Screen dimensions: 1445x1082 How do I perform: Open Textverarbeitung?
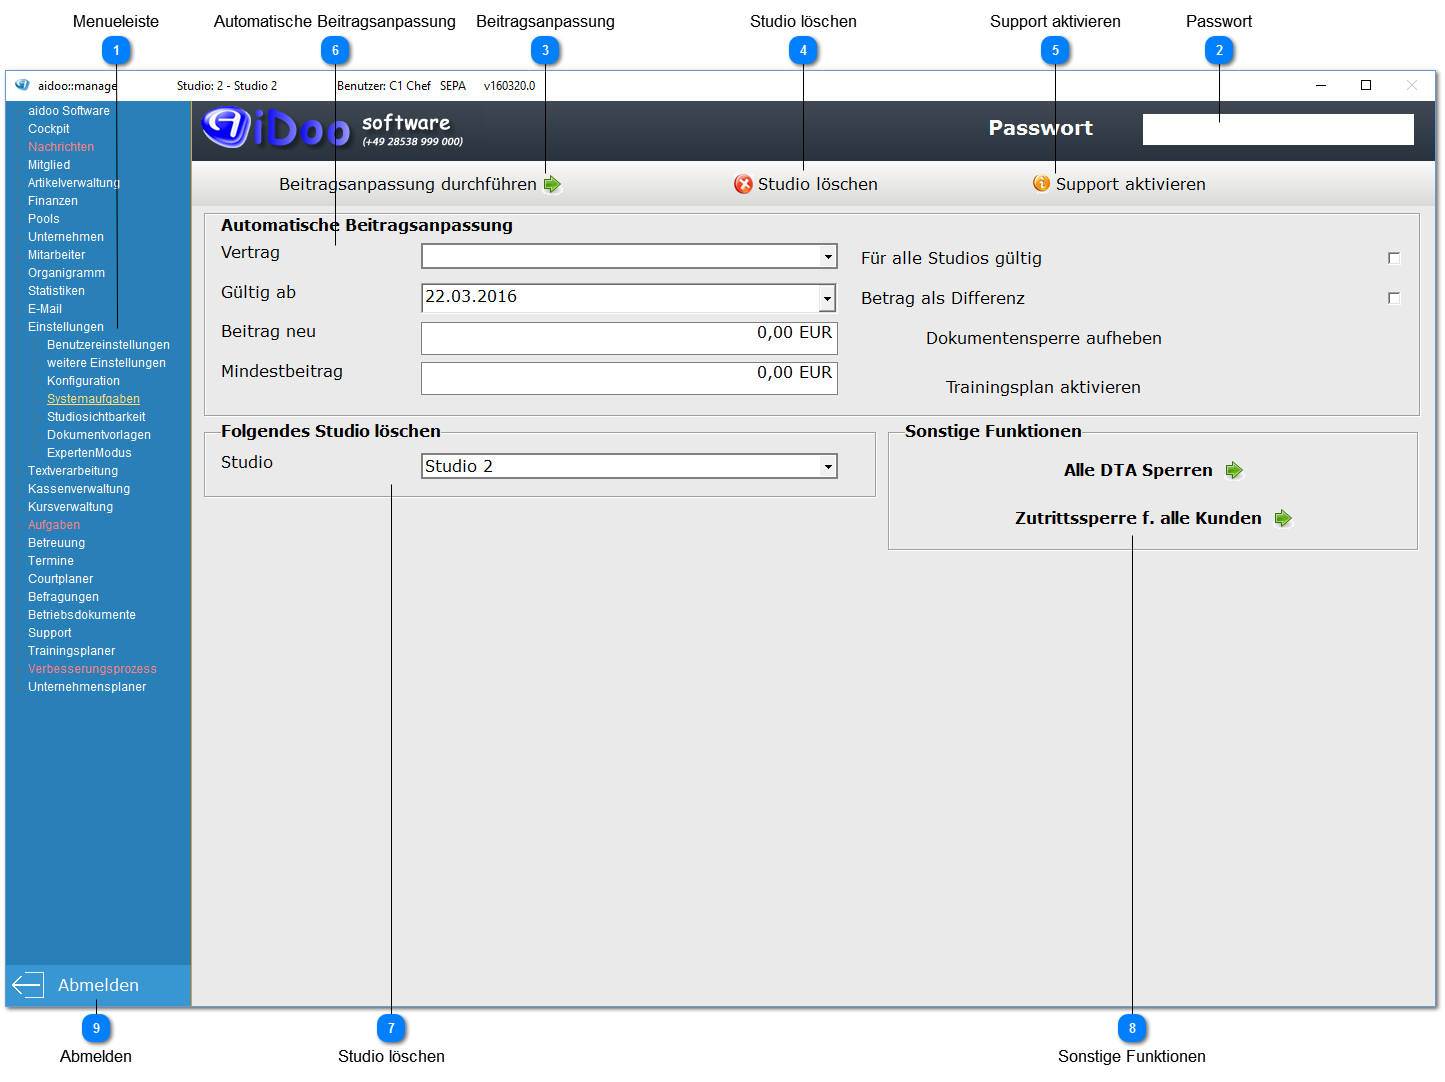tap(73, 471)
